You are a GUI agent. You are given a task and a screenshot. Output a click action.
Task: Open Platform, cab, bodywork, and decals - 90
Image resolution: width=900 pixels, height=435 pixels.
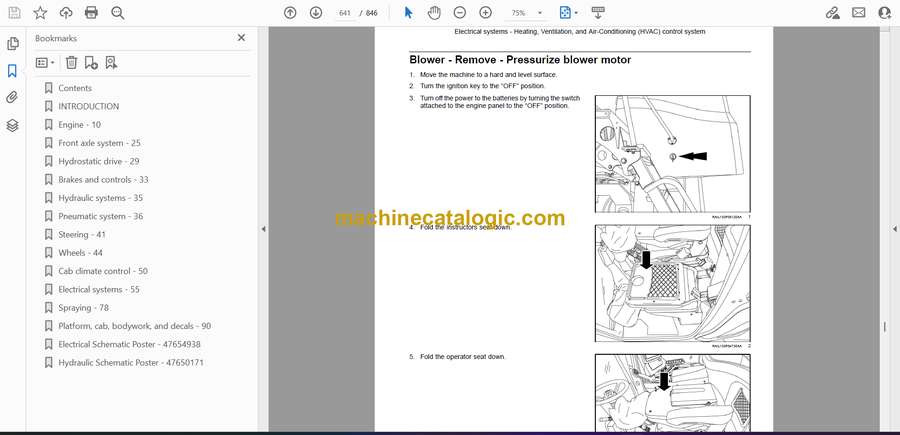[134, 326]
